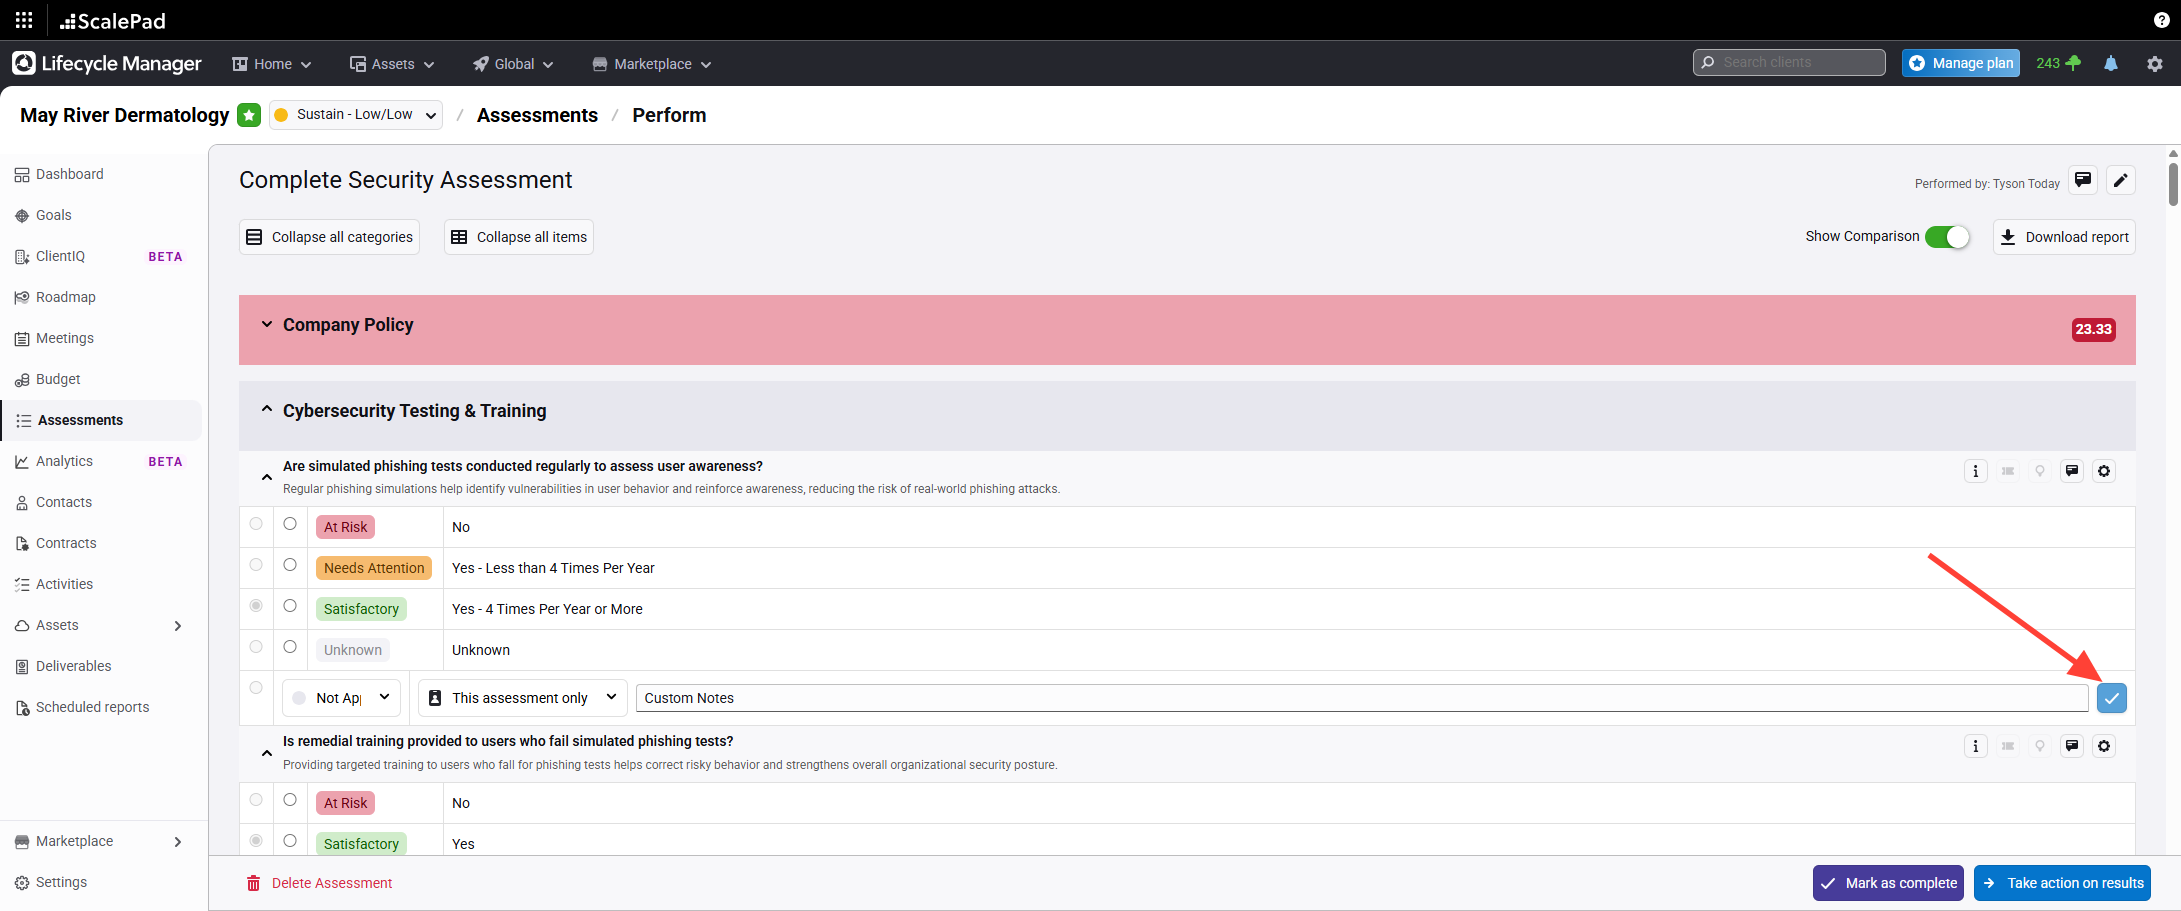Open the Global menu in navbar
The height and width of the screenshot is (911, 2181).
tap(513, 64)
